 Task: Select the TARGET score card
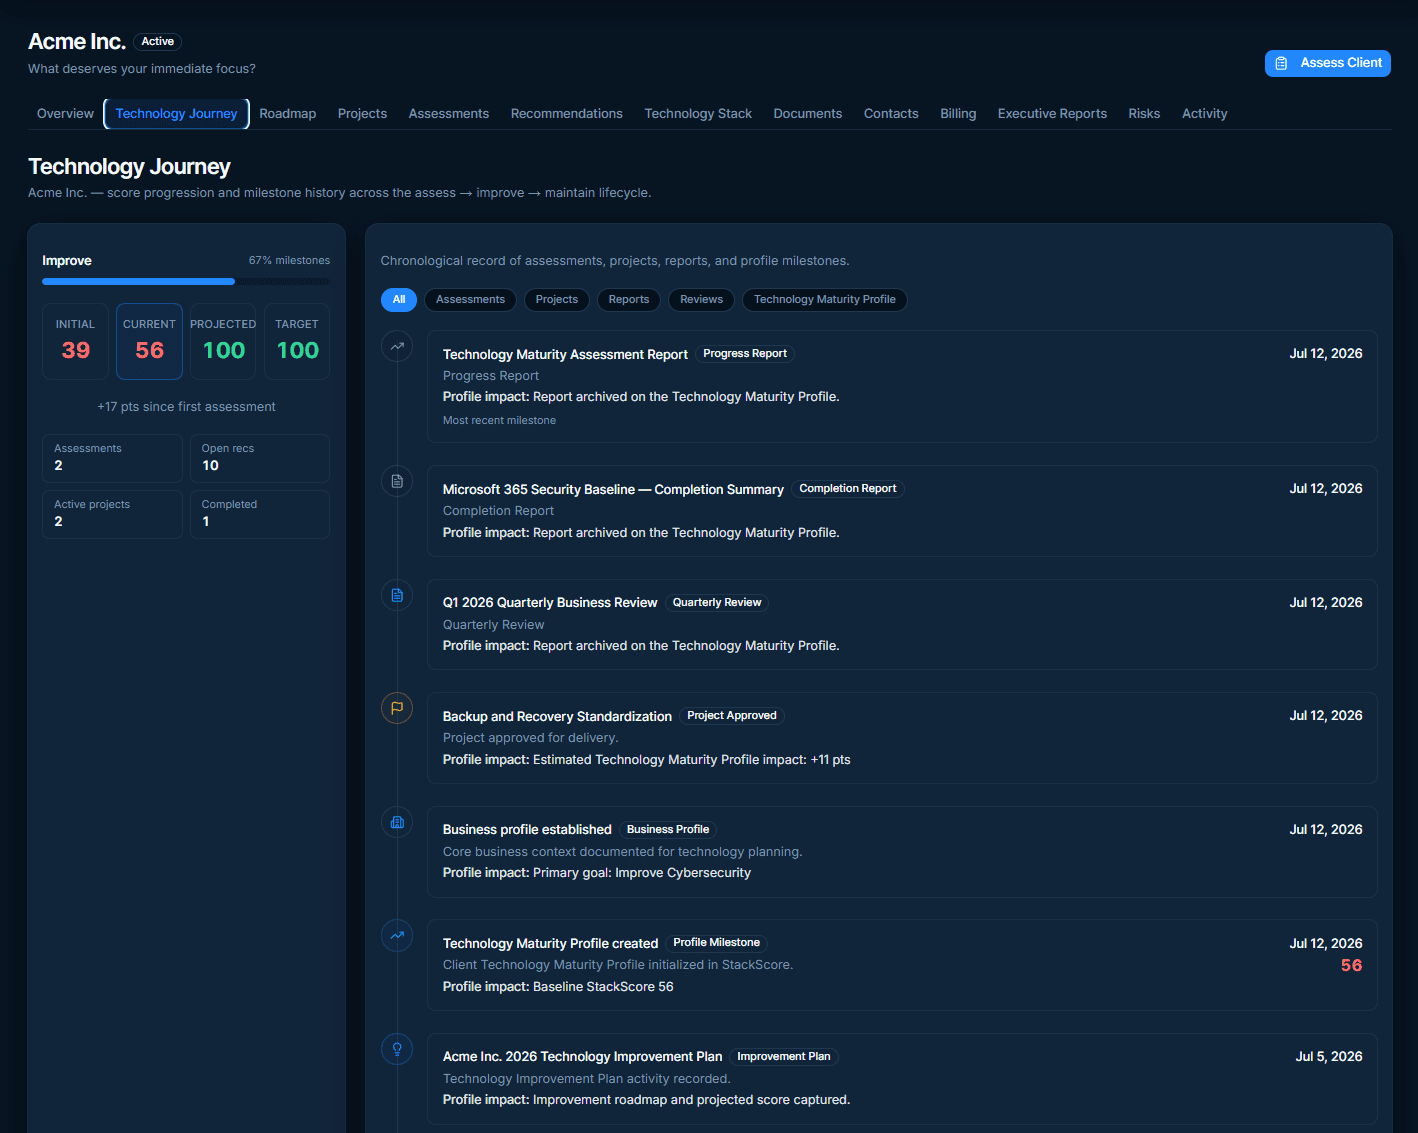point(297,341)
